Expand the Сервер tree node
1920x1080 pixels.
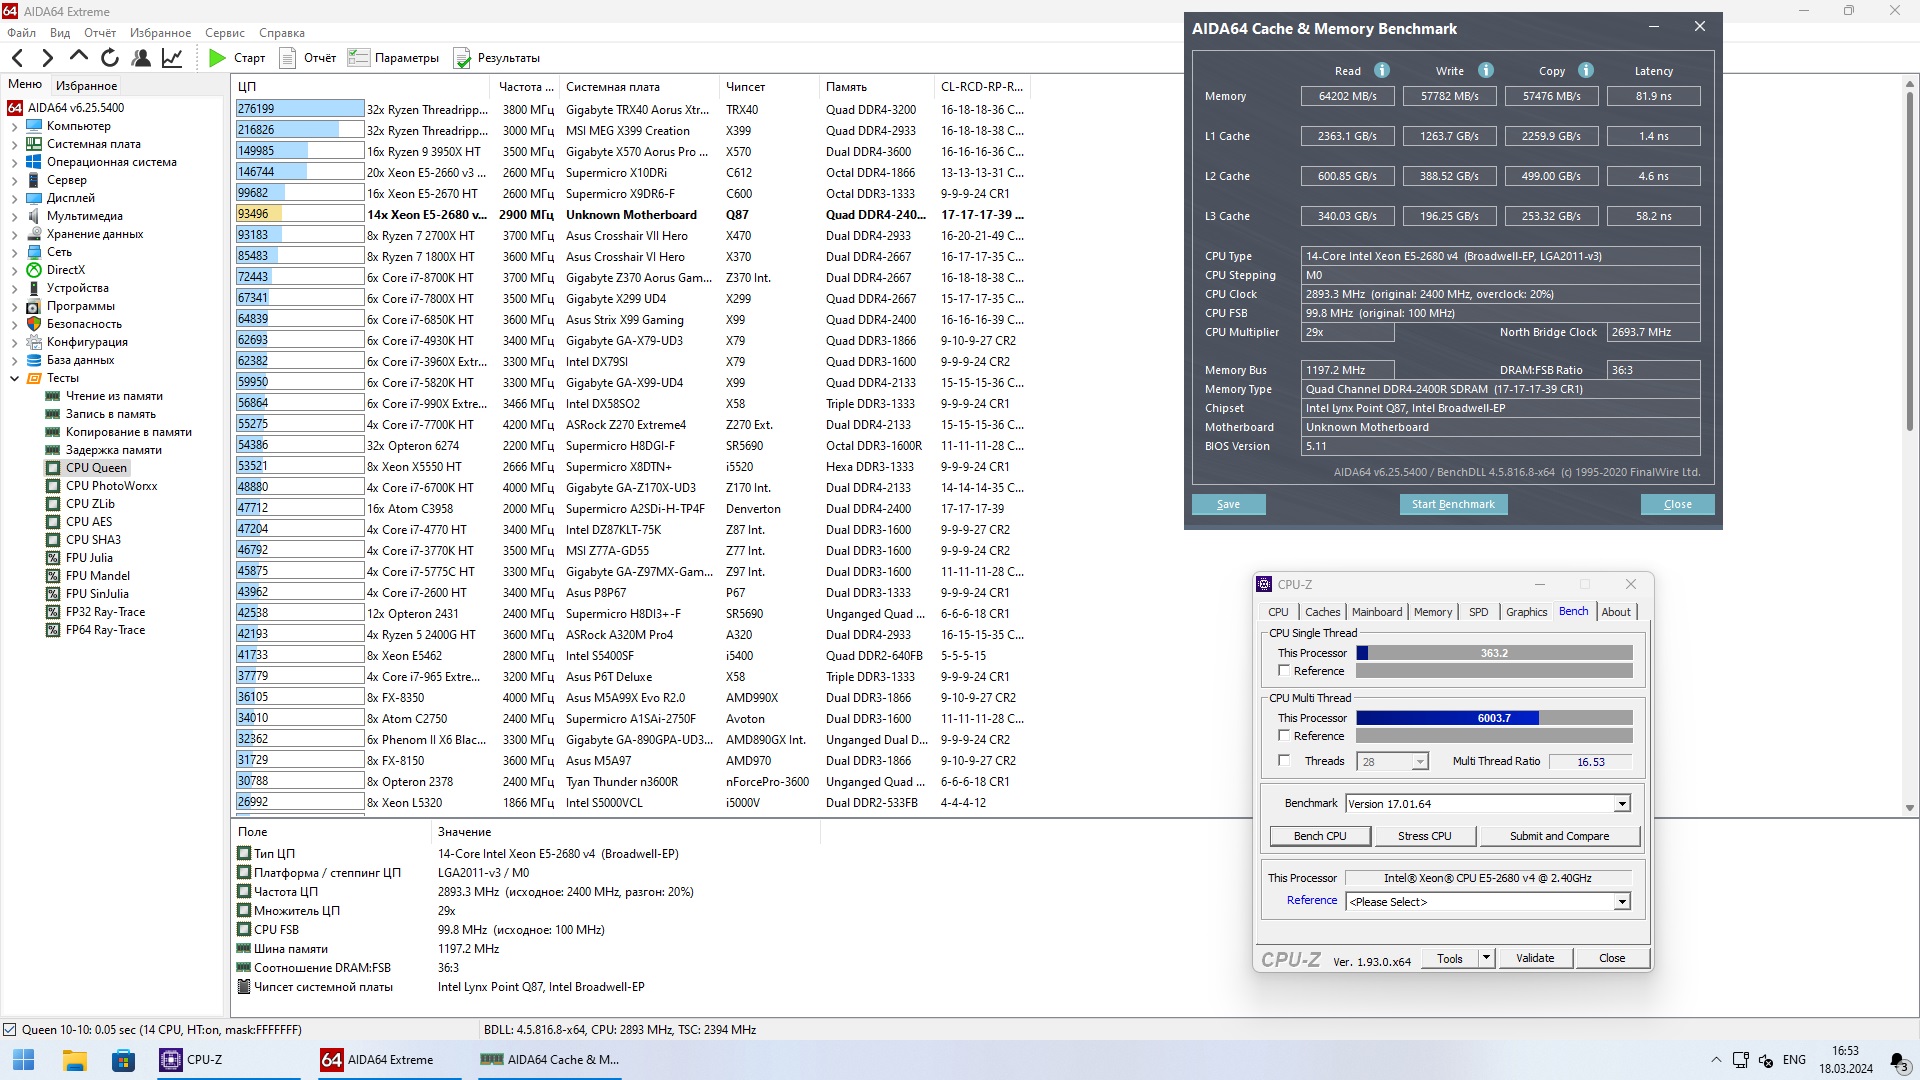[x=14, y=180]
